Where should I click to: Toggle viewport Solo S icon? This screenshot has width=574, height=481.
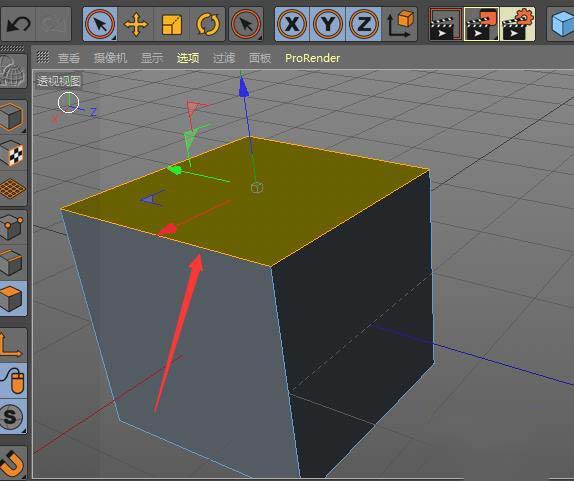tap(13, 417)
